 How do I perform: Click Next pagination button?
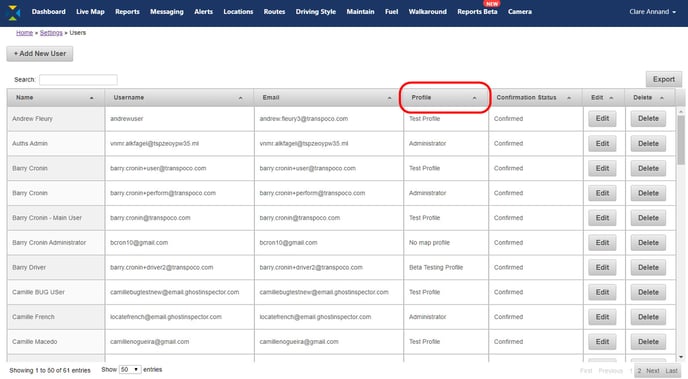point(652,371)
